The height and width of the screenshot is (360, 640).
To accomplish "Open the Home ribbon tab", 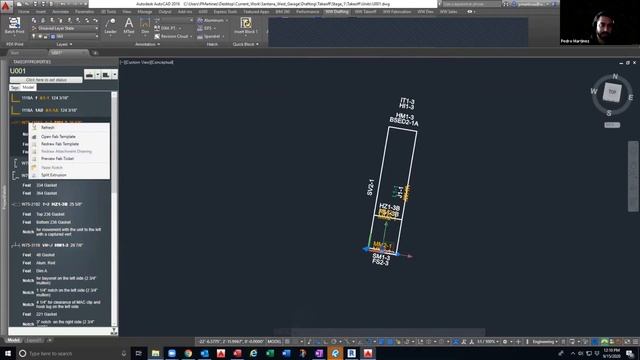I will (24, 12).
